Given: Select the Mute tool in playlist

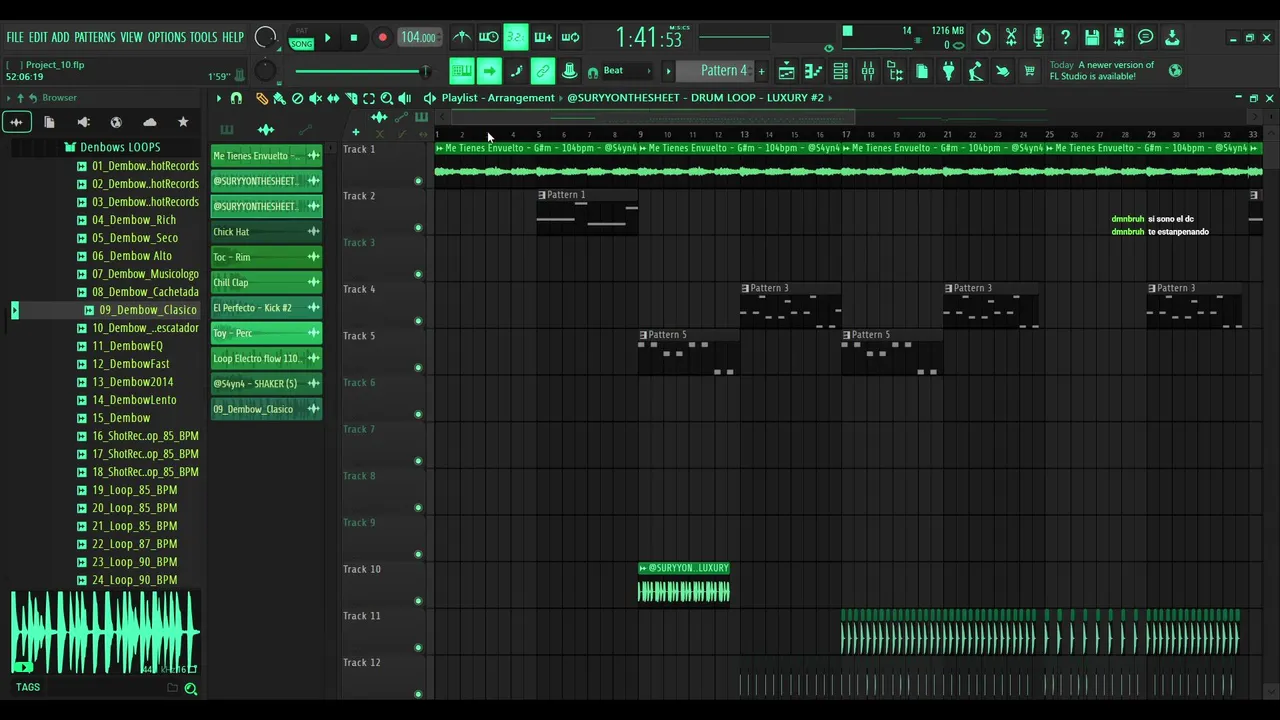Looking at the screenshot, I should pos(316,98).
